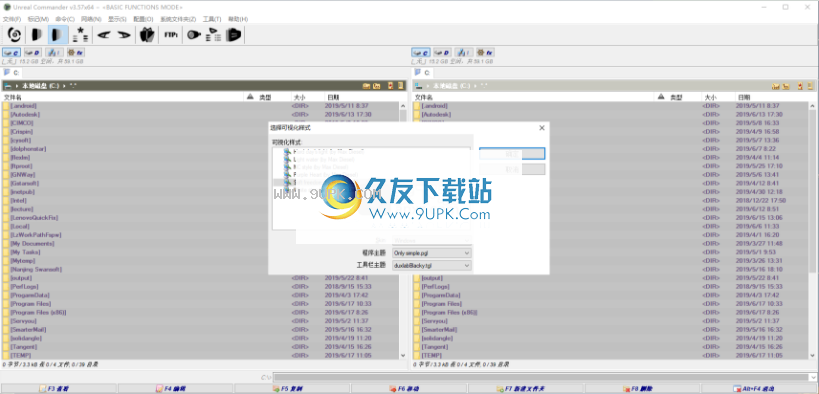Select drive C in right panel
The width and height of the screenshot is (819, 394).
421,53
